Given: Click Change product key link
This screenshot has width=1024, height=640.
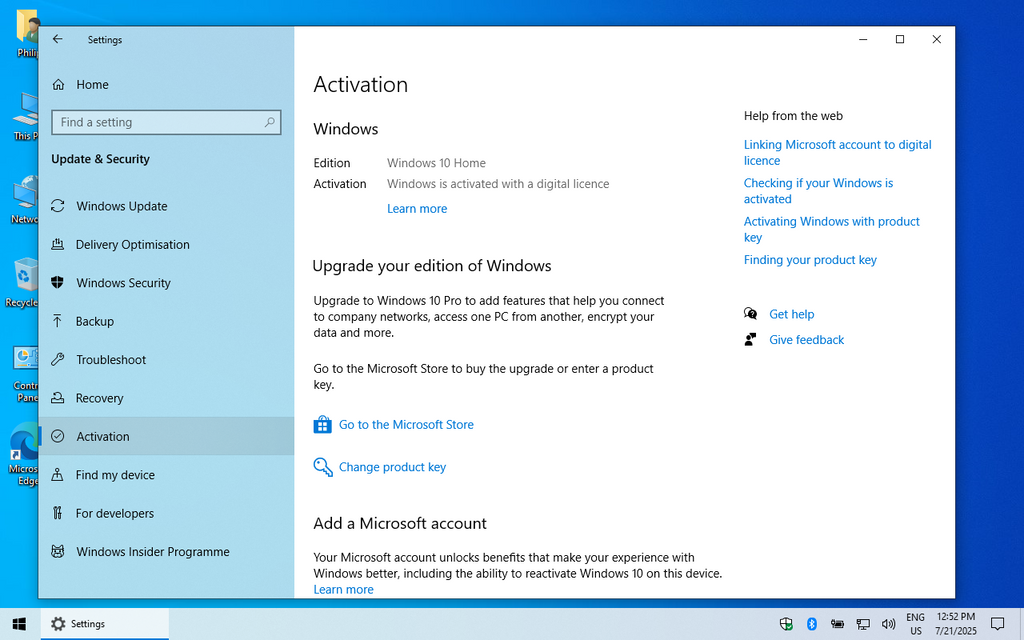Looking at the screenshot, I should pyautogui.click(x=392, y=467).
